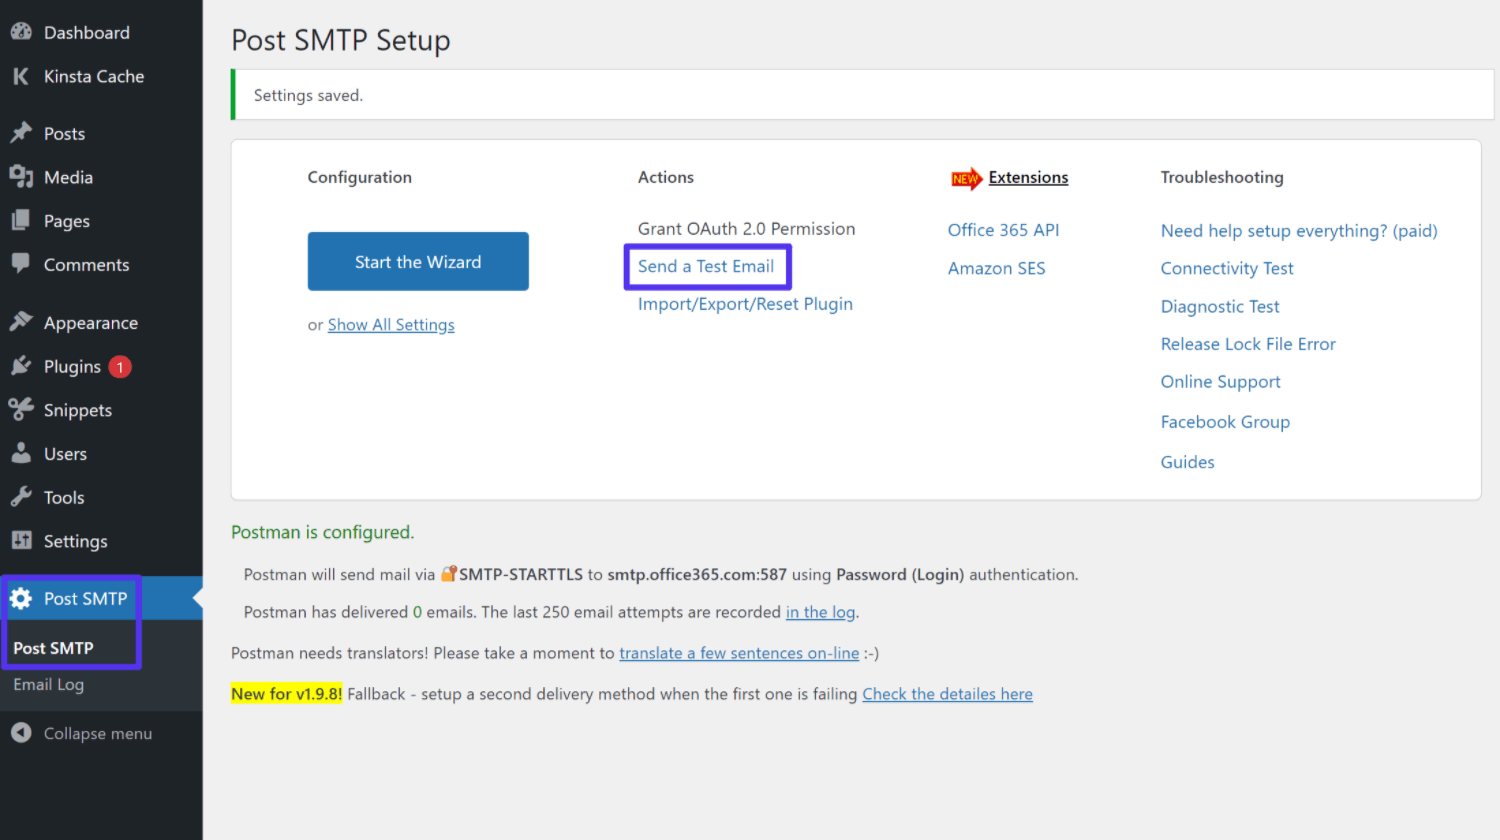This screenshot has width=1500, height=840.
Task: Collapse the admin menu
Action: point(80,733)
